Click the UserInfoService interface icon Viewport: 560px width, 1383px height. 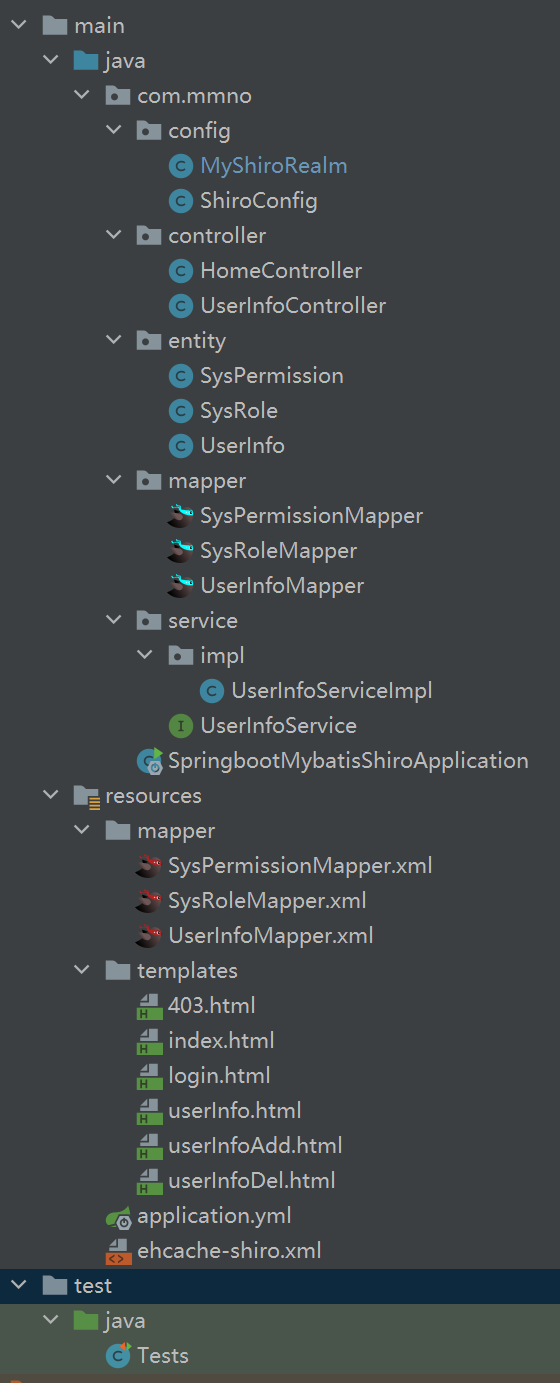[181, 726]
